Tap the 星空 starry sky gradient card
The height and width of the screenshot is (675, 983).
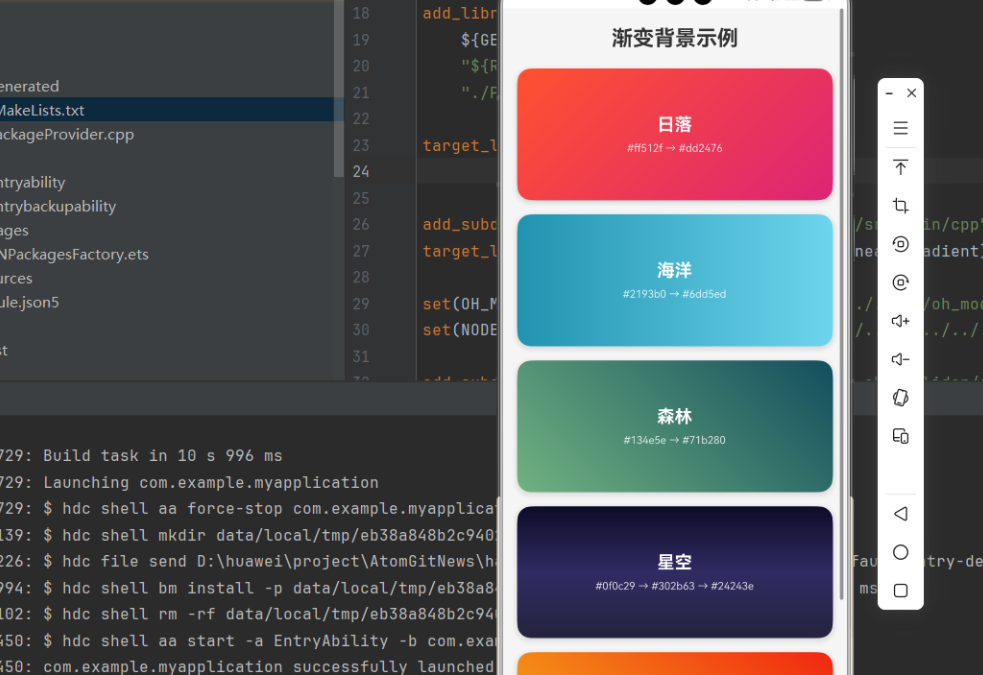pyautogui.click(x=675, y=572)
